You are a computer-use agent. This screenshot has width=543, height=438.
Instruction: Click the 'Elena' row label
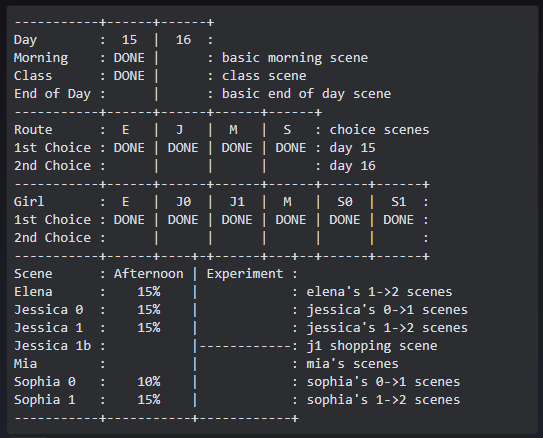[x=33, y=292]
